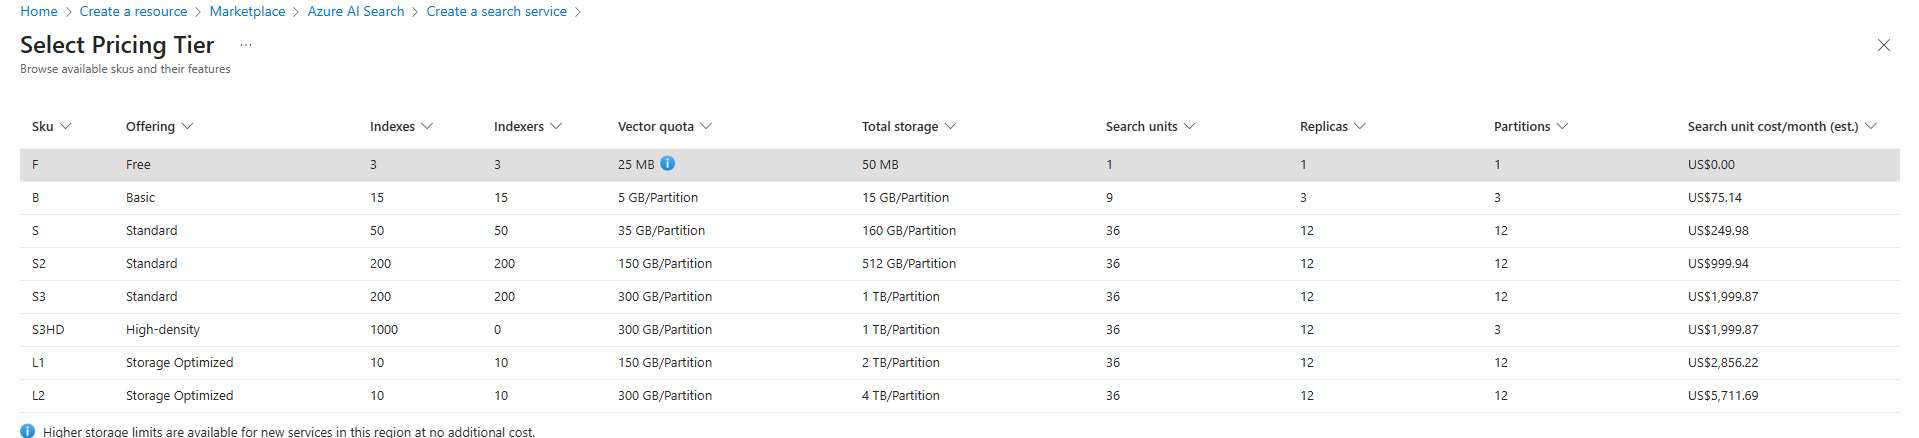Select the F sku row
The image size is (1919, 438).
[x=960, y=165]
